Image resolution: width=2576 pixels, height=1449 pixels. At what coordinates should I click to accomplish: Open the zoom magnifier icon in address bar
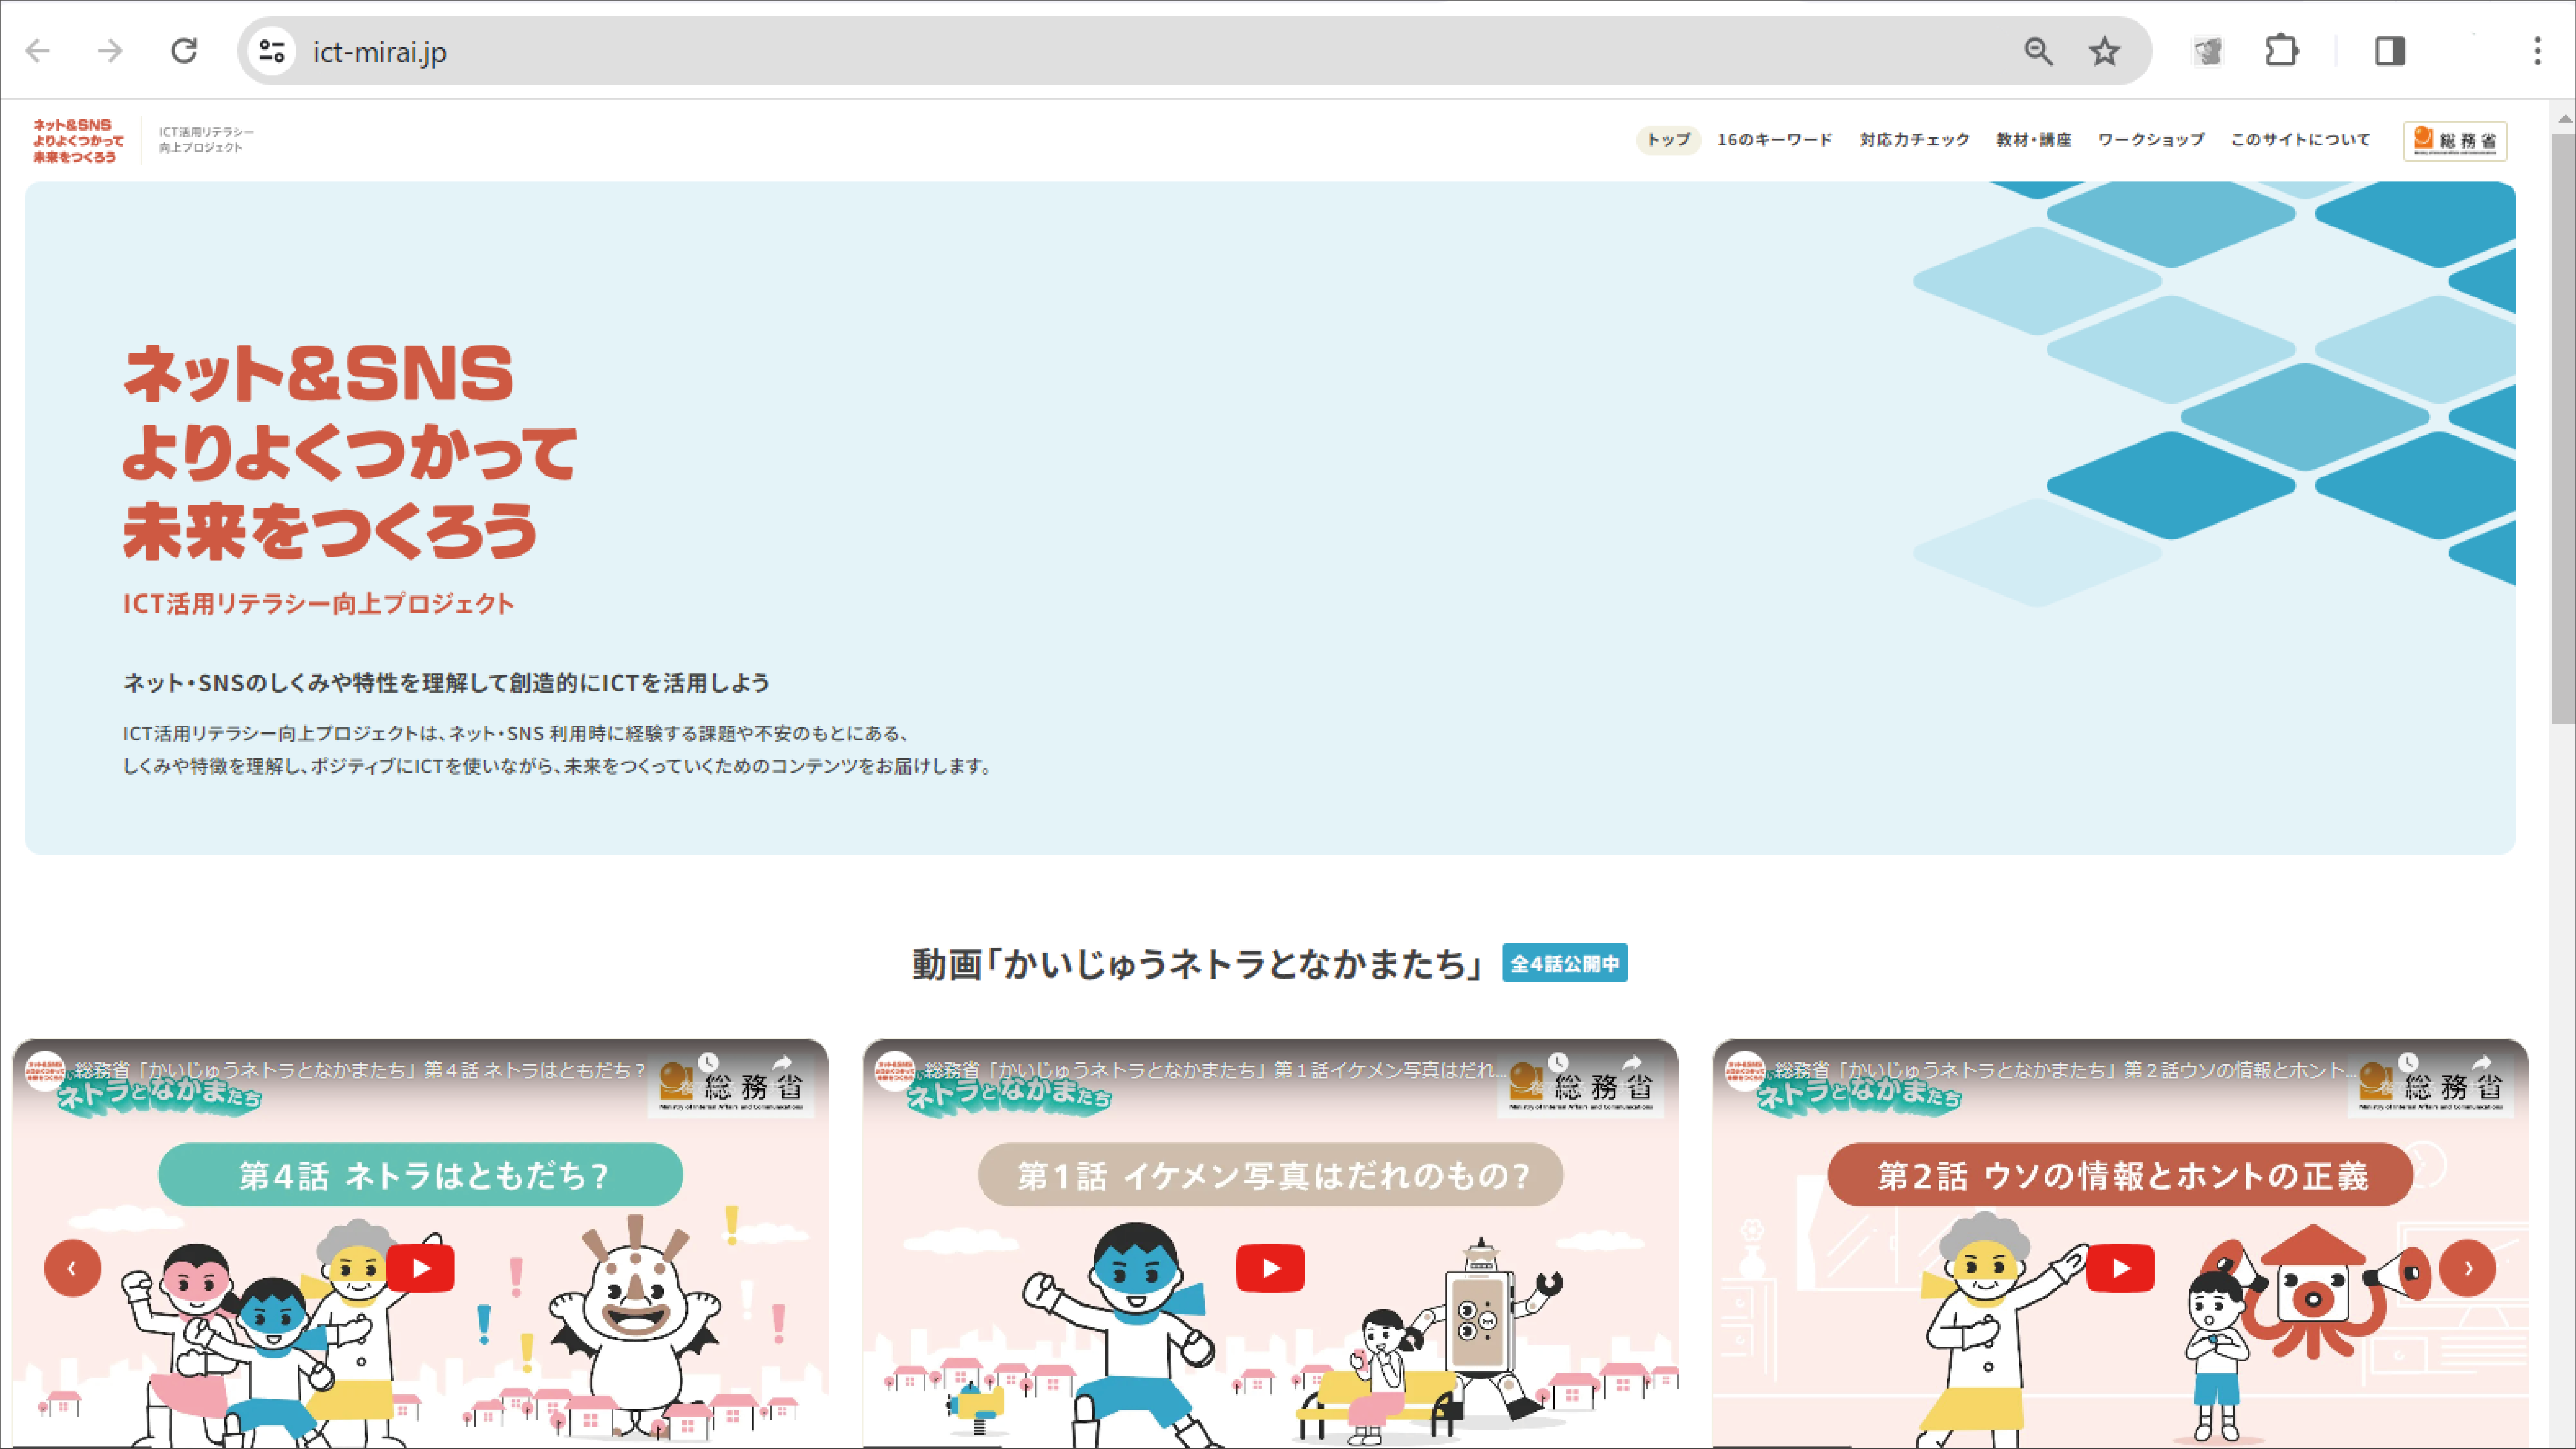(x=2038, y=51)
